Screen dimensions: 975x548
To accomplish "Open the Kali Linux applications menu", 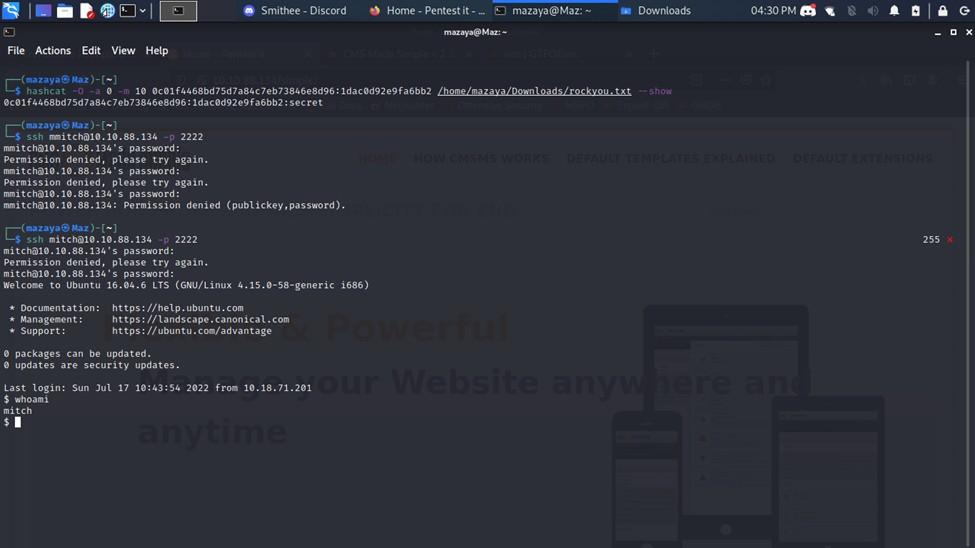I will 11,11.
